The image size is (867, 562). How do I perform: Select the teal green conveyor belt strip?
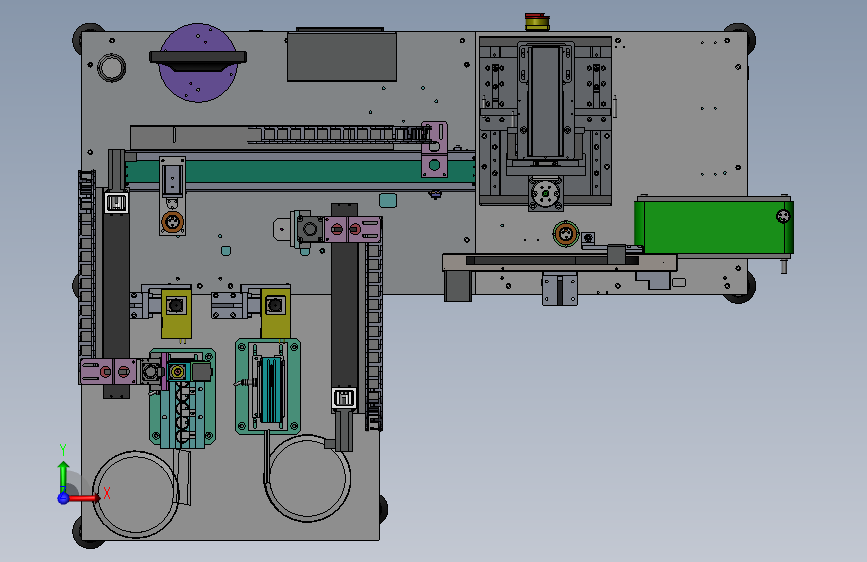click(x=300, y=171)
